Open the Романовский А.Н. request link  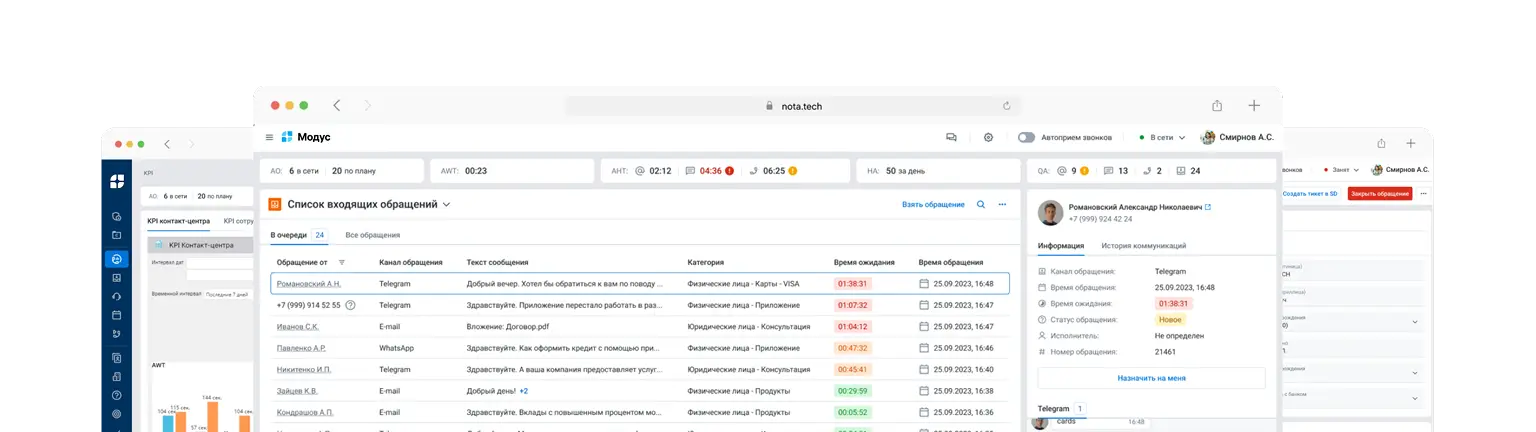308,284
